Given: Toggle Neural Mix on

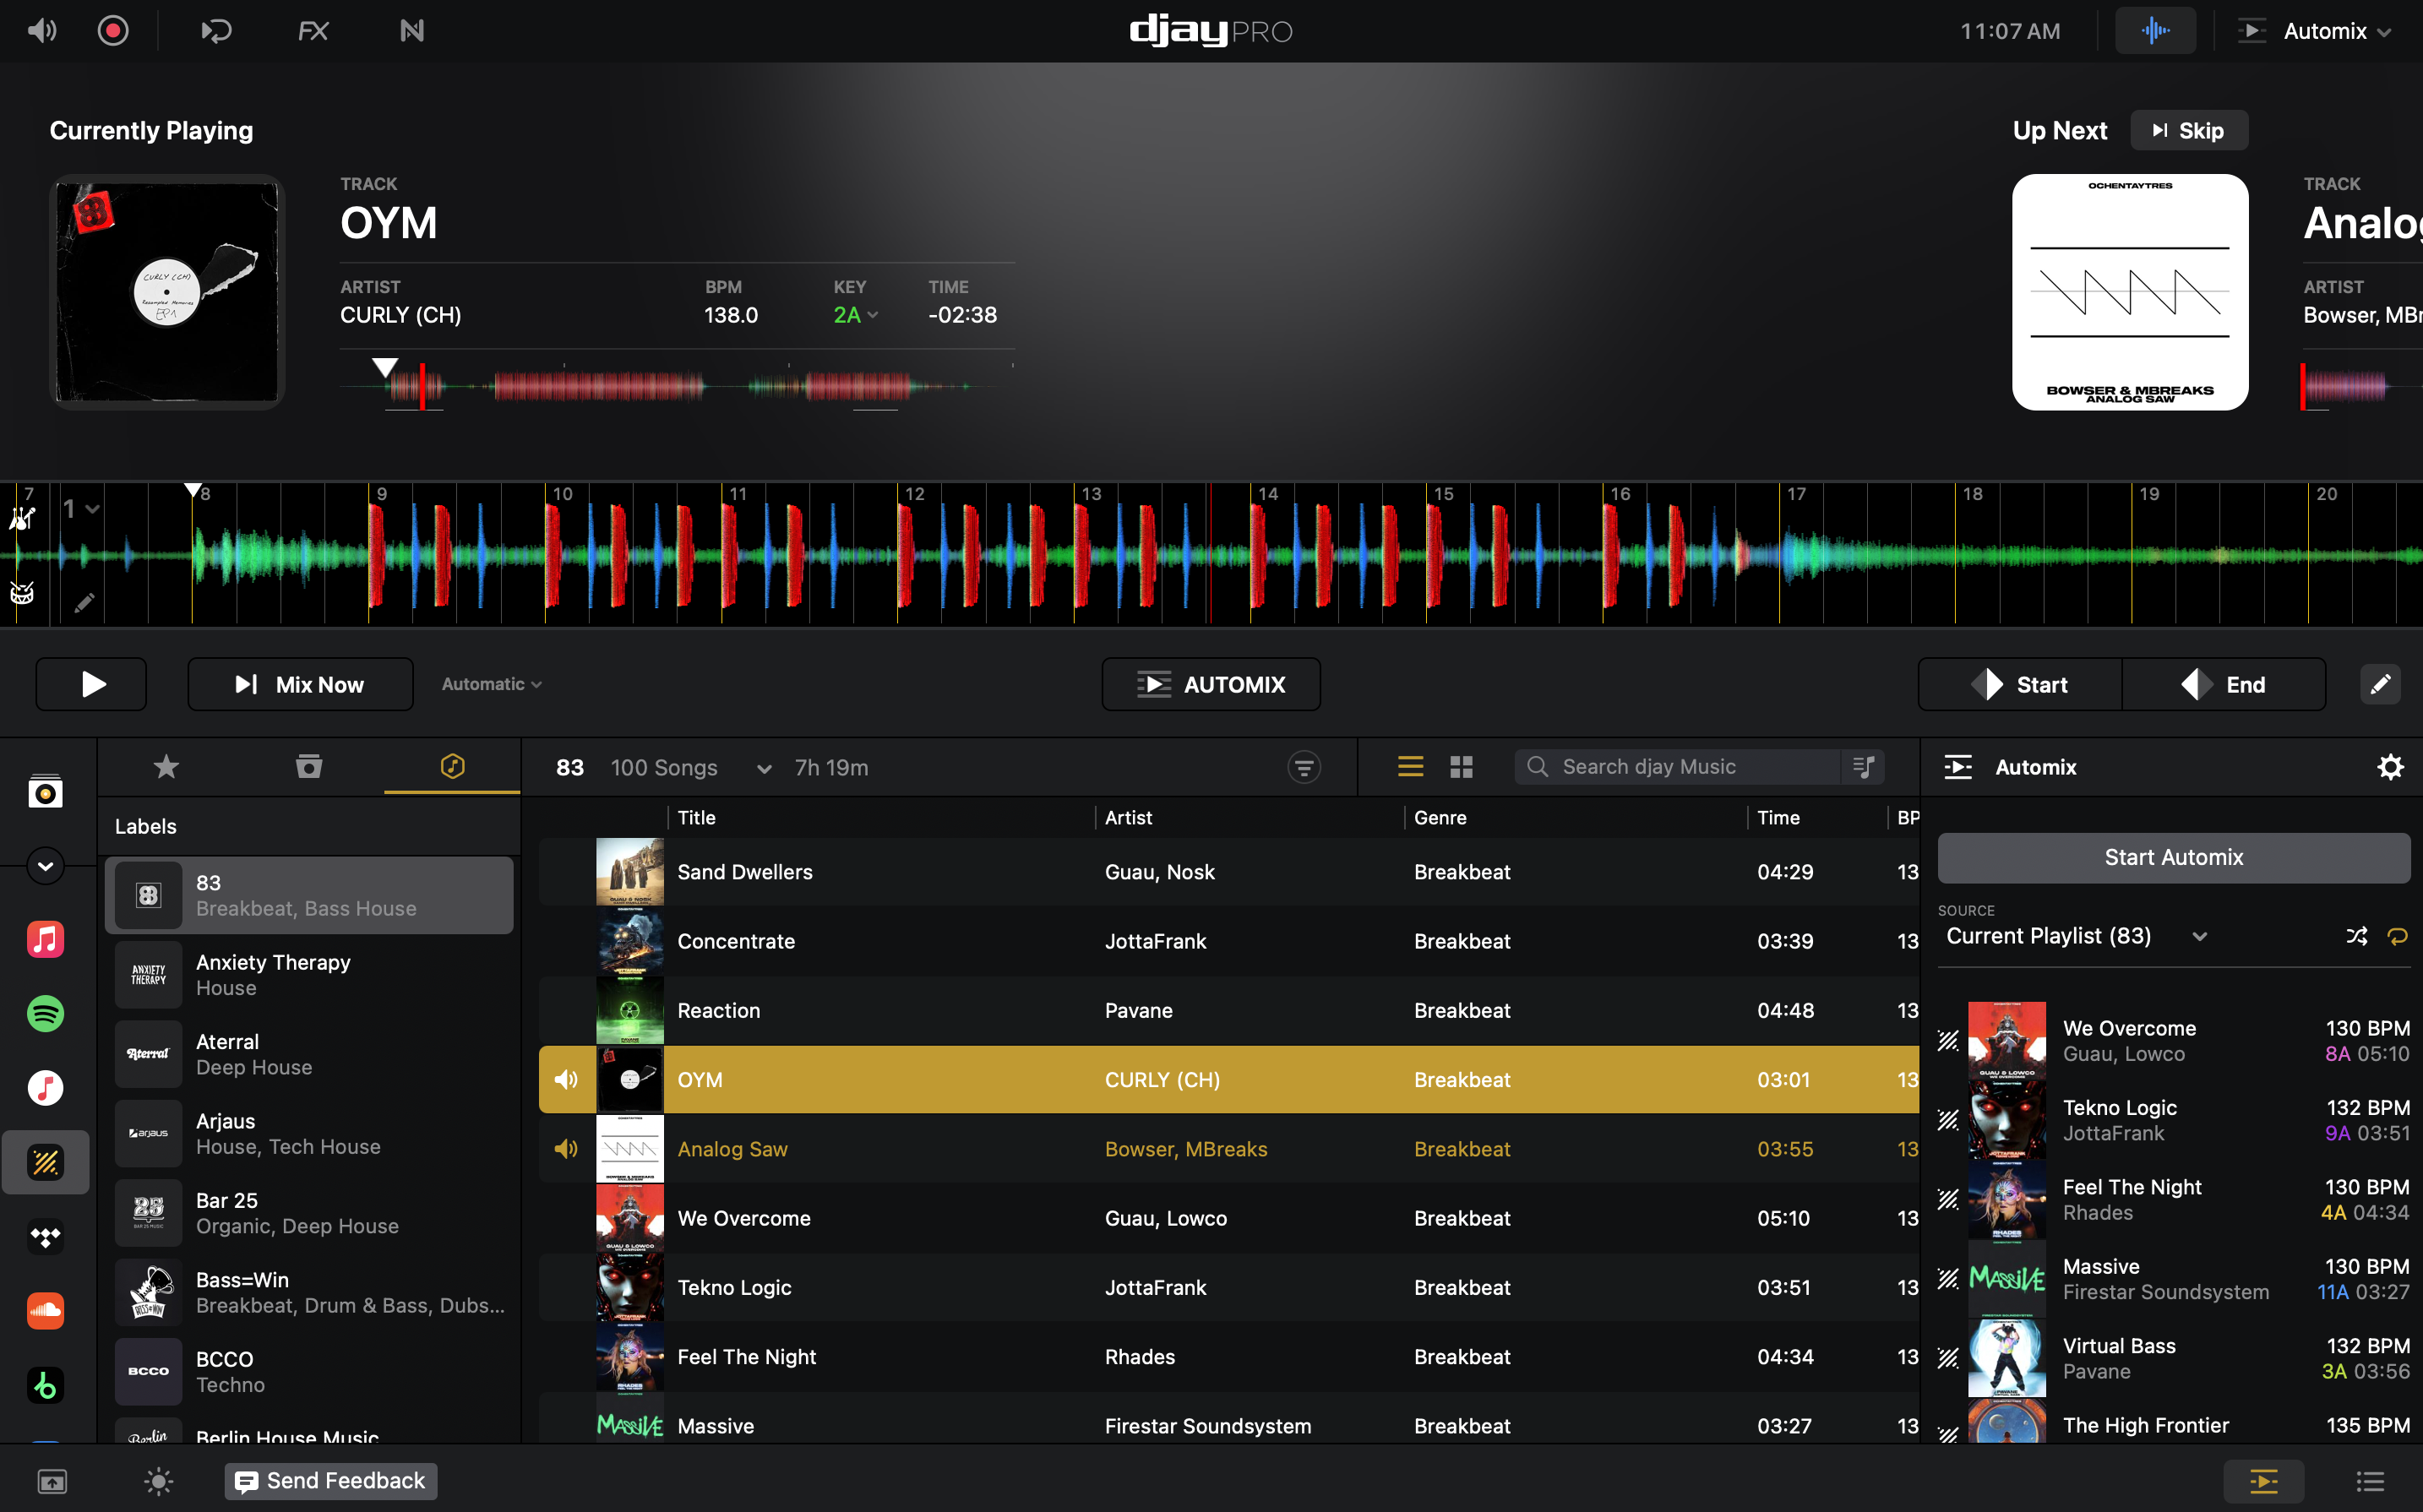Looking at the screenshot, I should pos(410,30).
